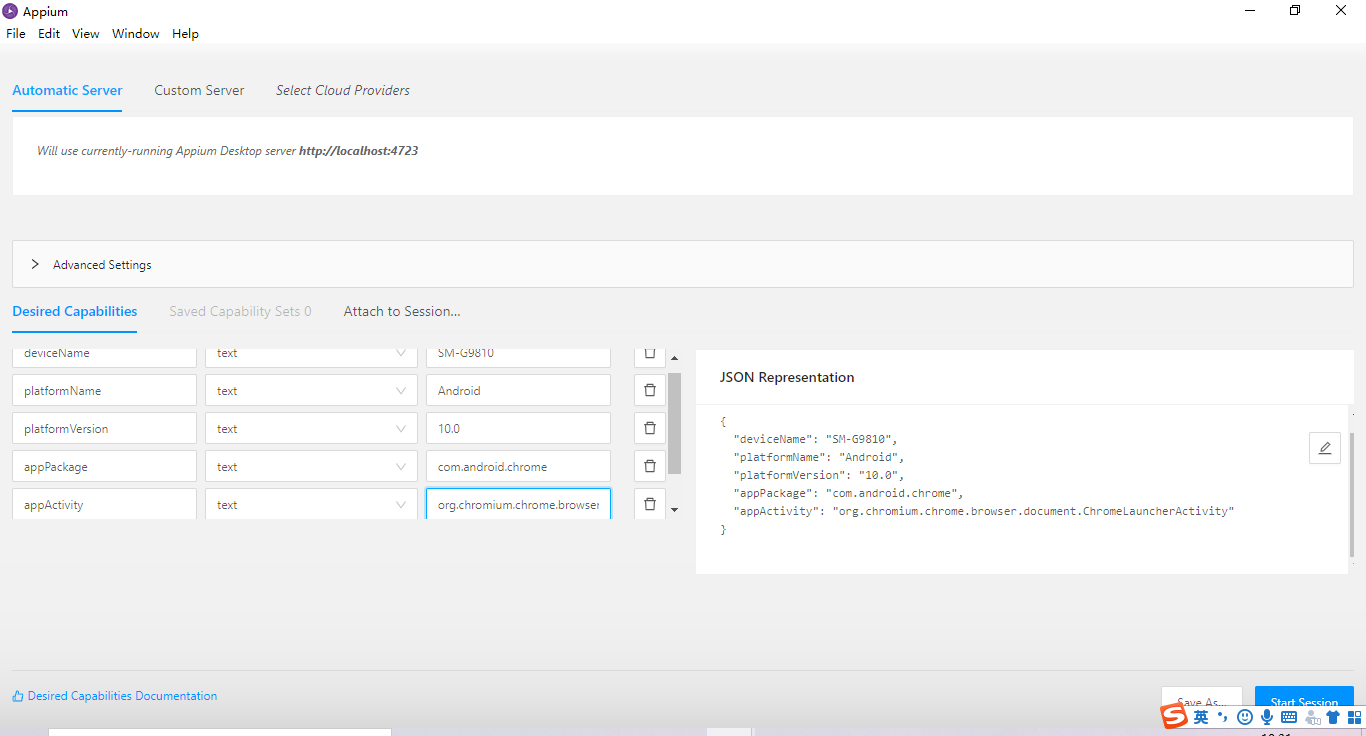This screenshot has width=1366, height=736.
Task: Open the type dropdown for appActivity
Action: click(311, 504)
